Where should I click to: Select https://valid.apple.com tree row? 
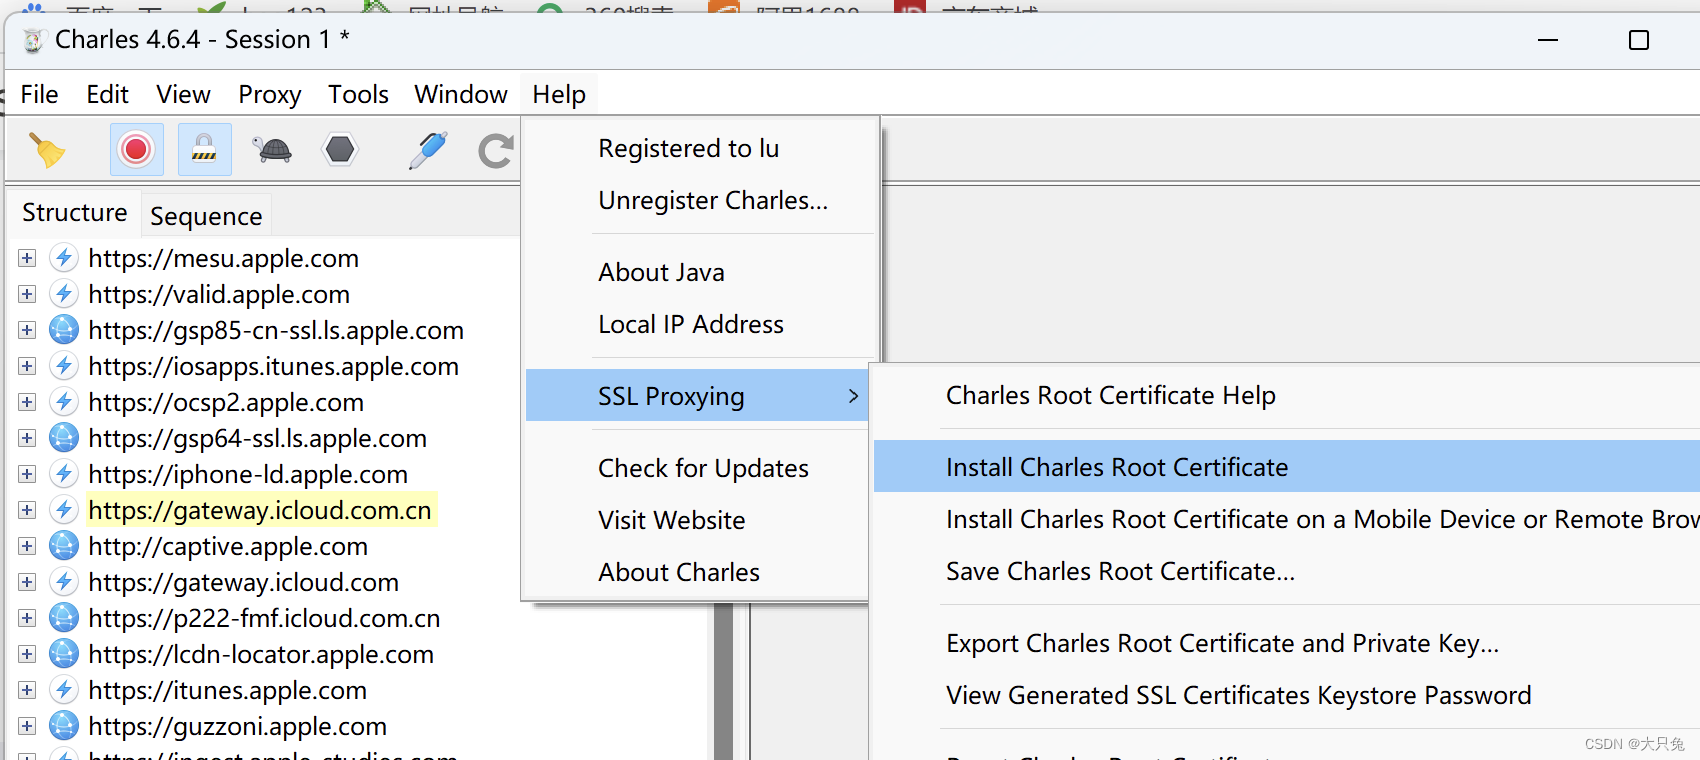(x=219, y=294)
